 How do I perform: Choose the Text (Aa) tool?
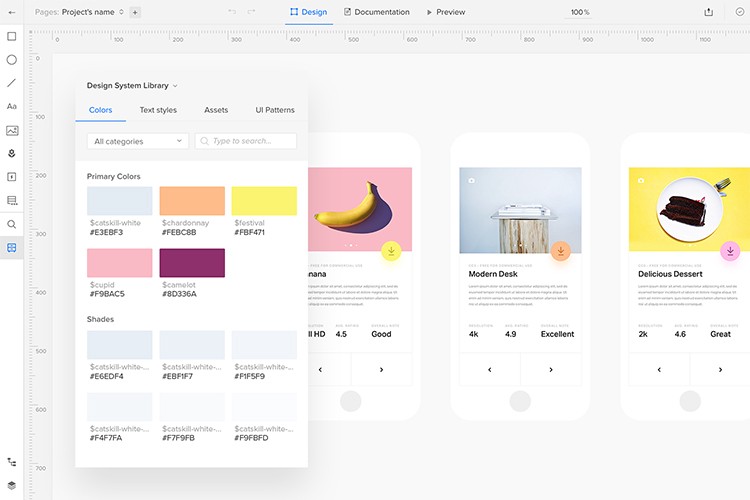(x=12, y=106)
